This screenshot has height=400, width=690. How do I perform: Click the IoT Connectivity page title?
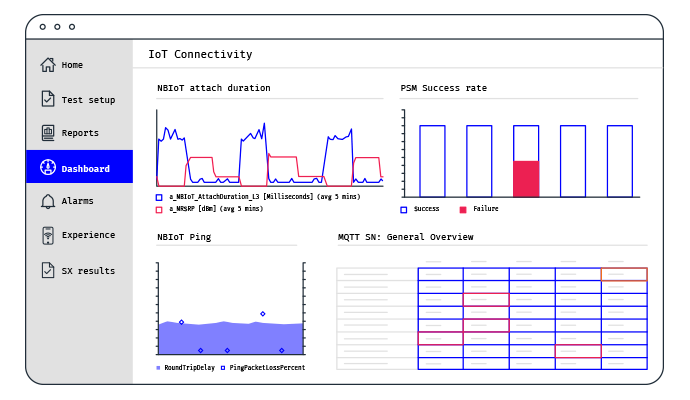coord(200,54)
